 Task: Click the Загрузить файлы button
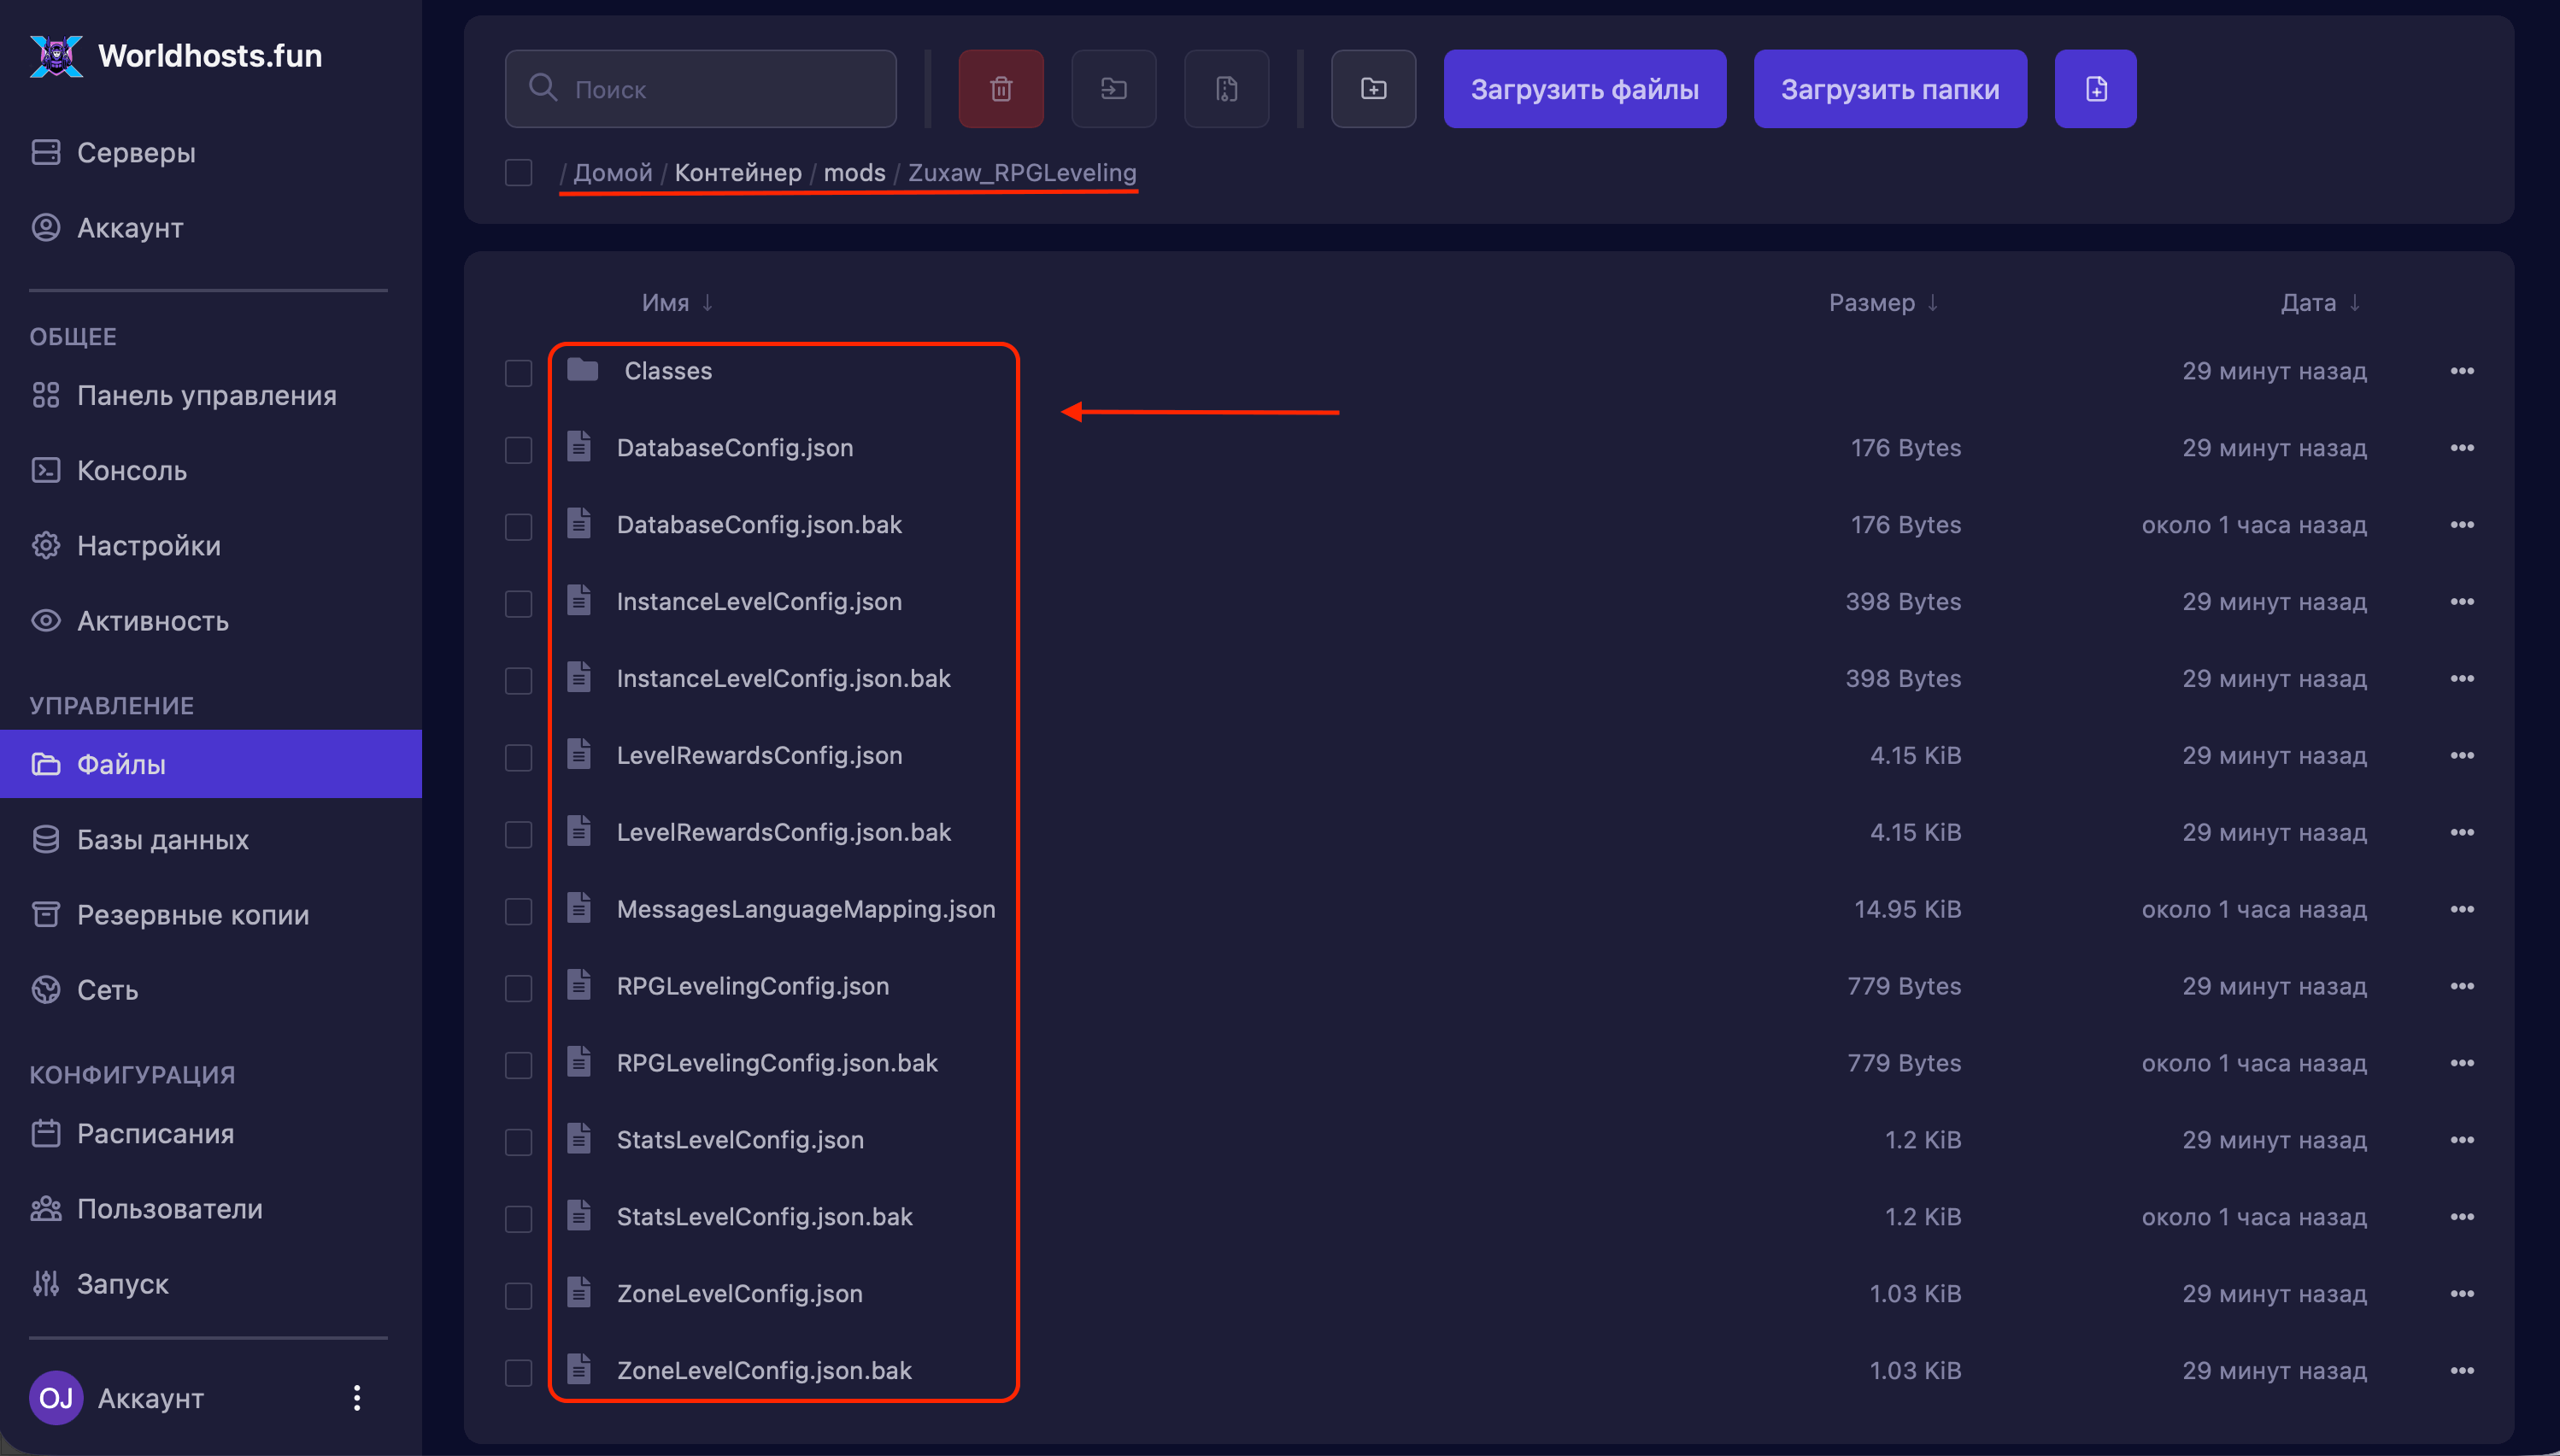point(1584,89)
